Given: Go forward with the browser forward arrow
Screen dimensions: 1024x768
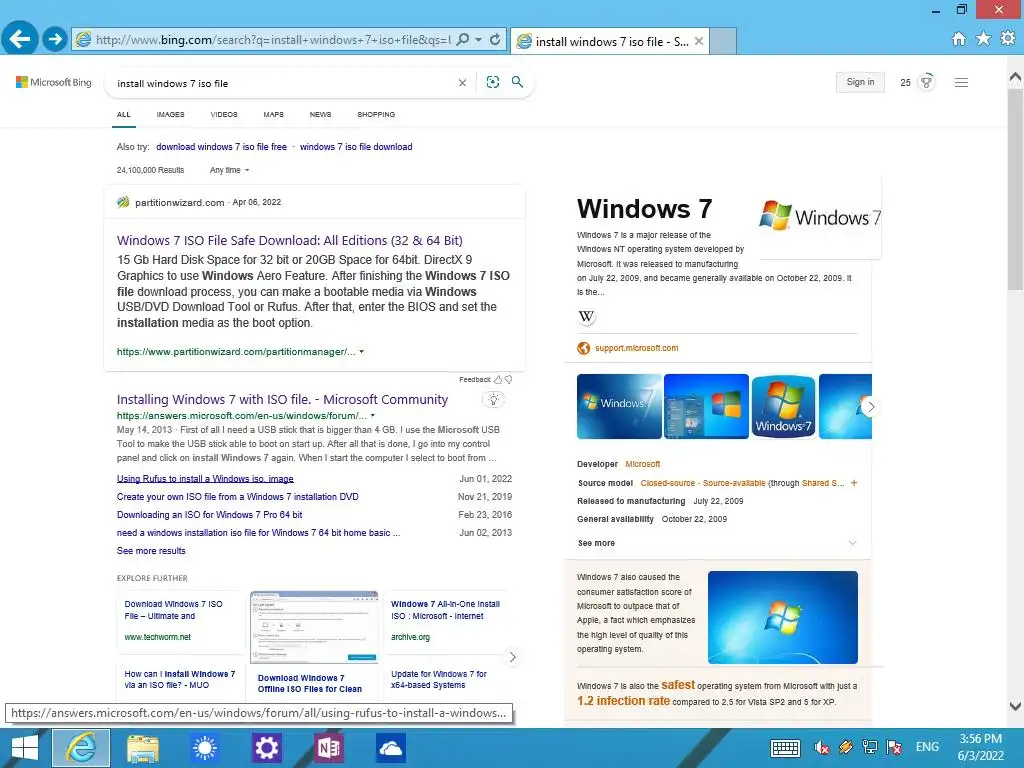Looking at the screenshot, I should (x=55, y=40).
